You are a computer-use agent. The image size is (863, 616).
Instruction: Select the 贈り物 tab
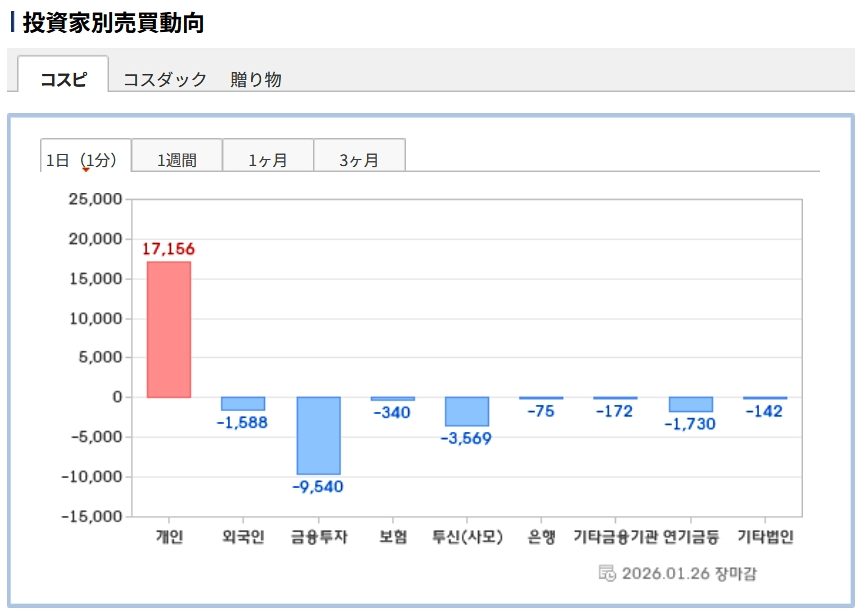pyautogui.click(x=256, y=79)
